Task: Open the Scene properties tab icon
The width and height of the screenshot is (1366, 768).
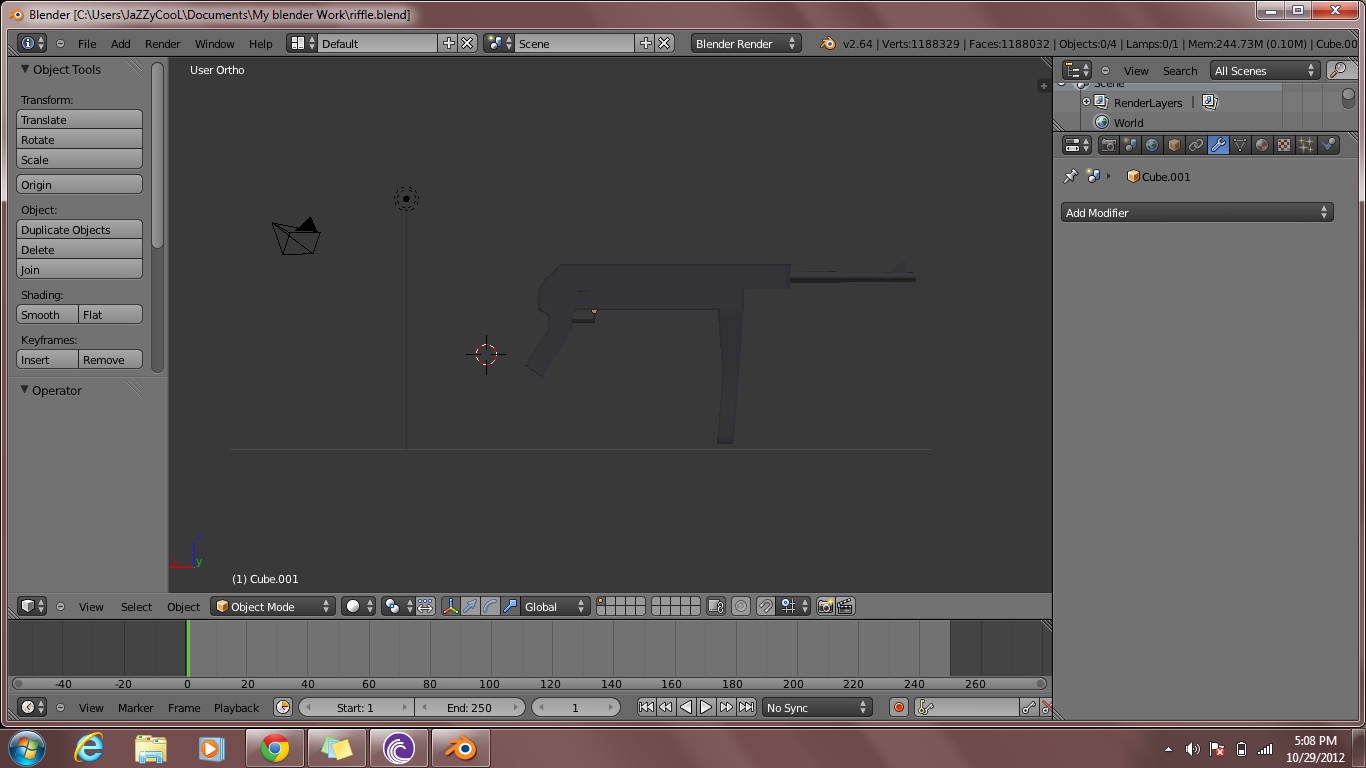Action: pyautogui.click(x=1130, y=145)
